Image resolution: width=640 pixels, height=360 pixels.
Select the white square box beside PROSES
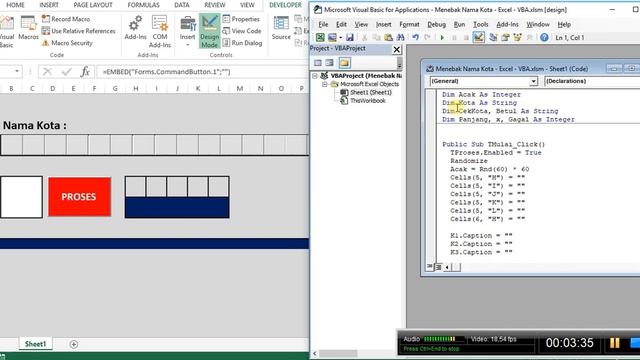(21, 197)
